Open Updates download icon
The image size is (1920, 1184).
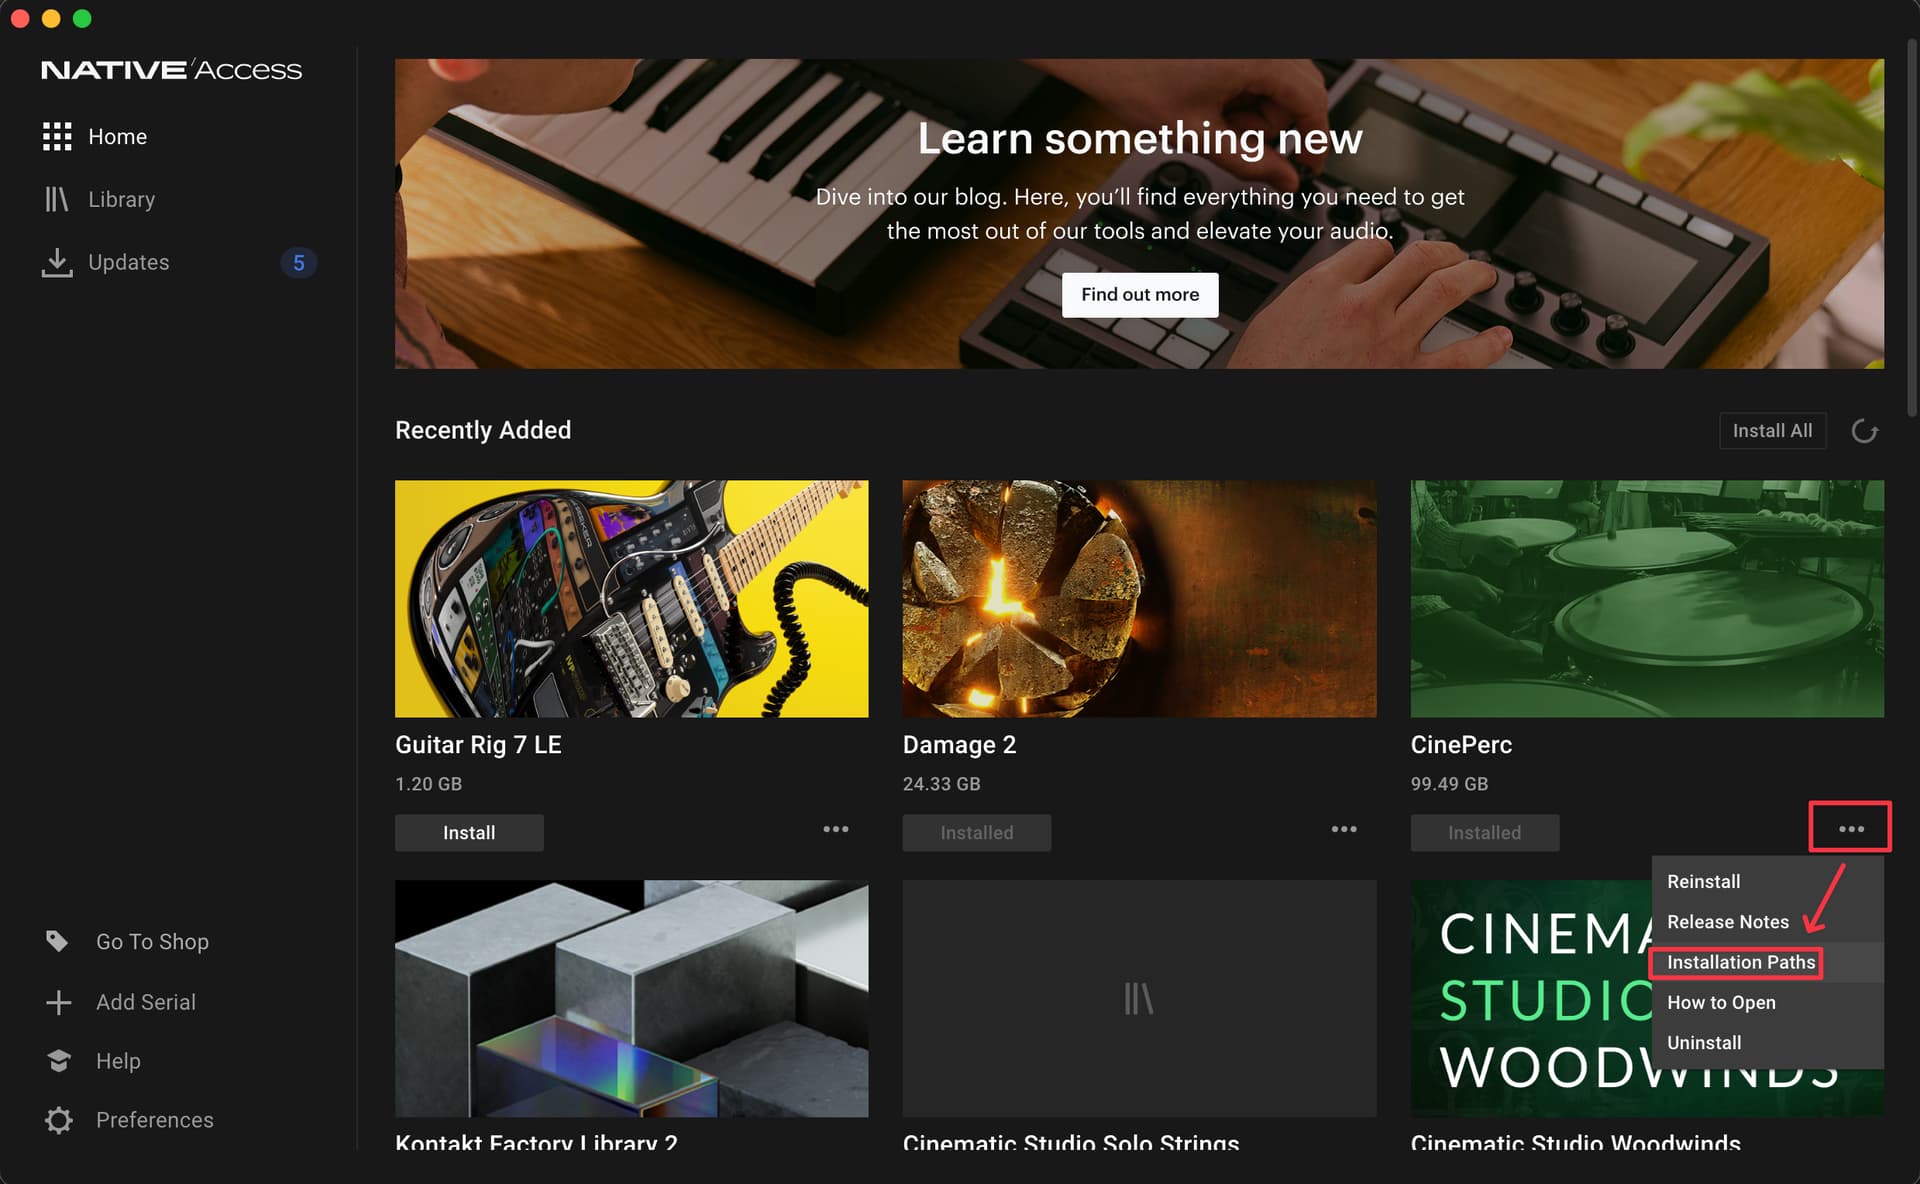click(x=57, y=262)
